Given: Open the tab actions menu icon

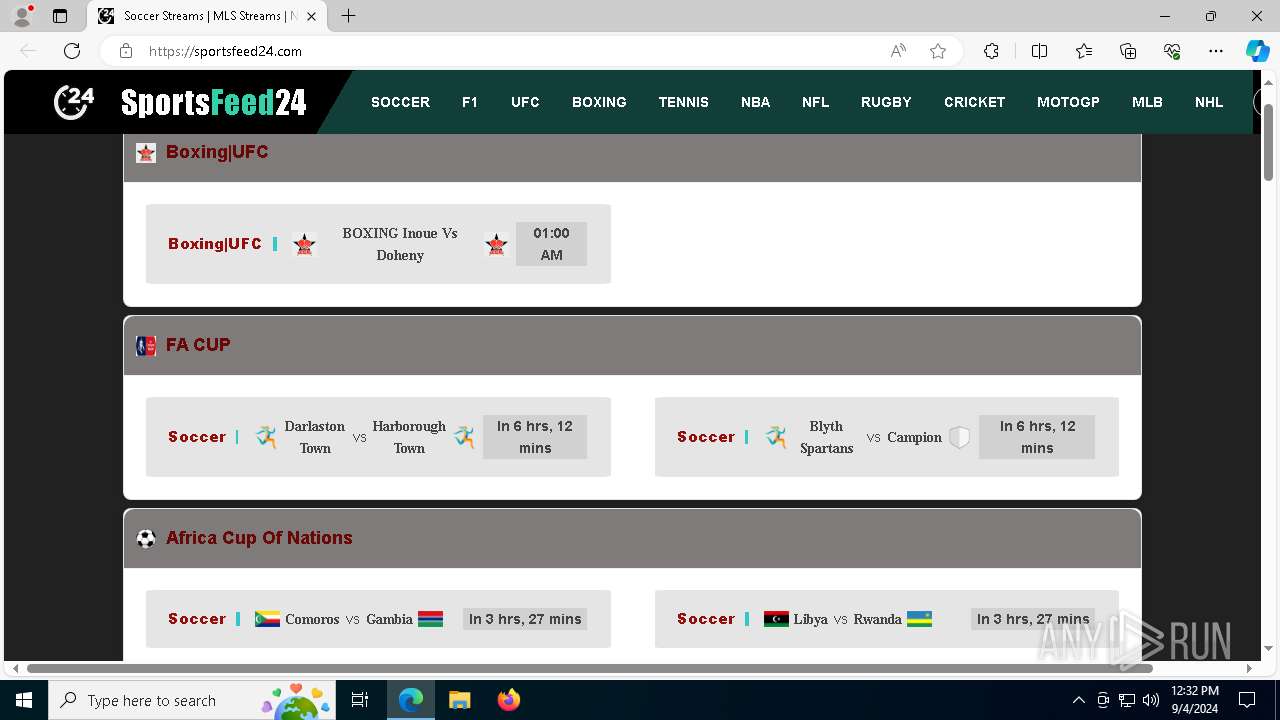Looking at the screenshot, I should [x=60, y=16].
